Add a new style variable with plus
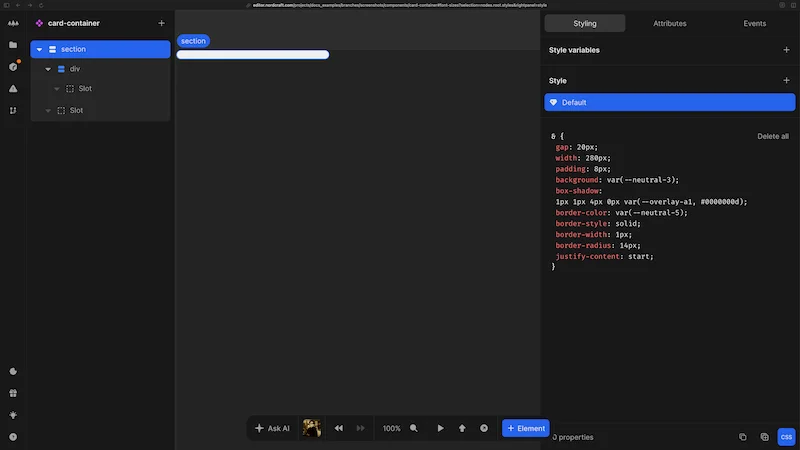 tap(786, 50)
